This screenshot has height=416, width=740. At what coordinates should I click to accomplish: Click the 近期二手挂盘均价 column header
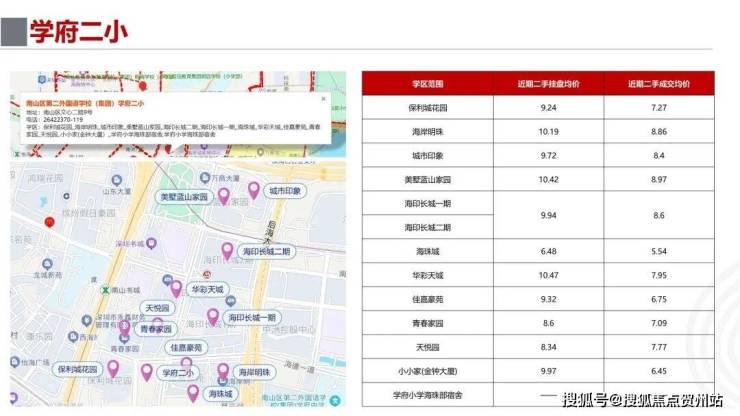click(x=548, y=84)
